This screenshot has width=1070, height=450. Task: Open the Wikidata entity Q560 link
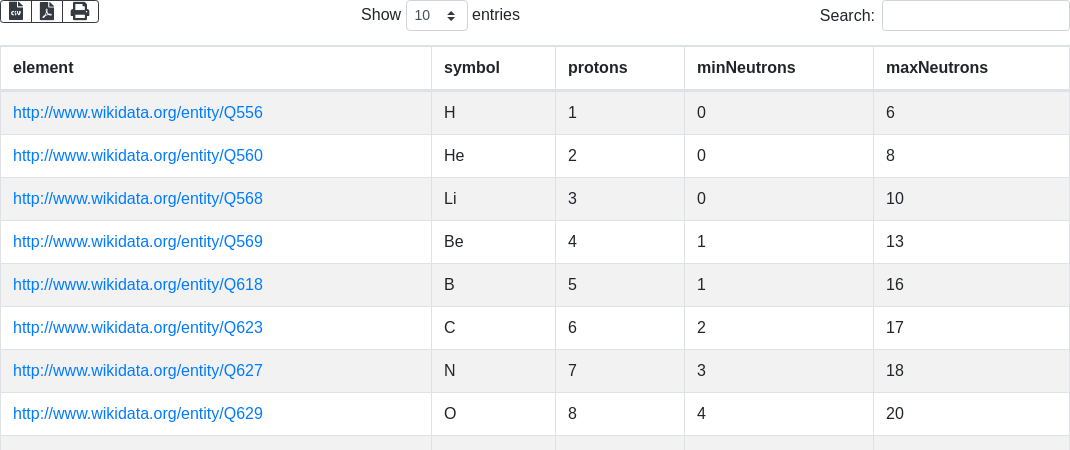[138, 155]
